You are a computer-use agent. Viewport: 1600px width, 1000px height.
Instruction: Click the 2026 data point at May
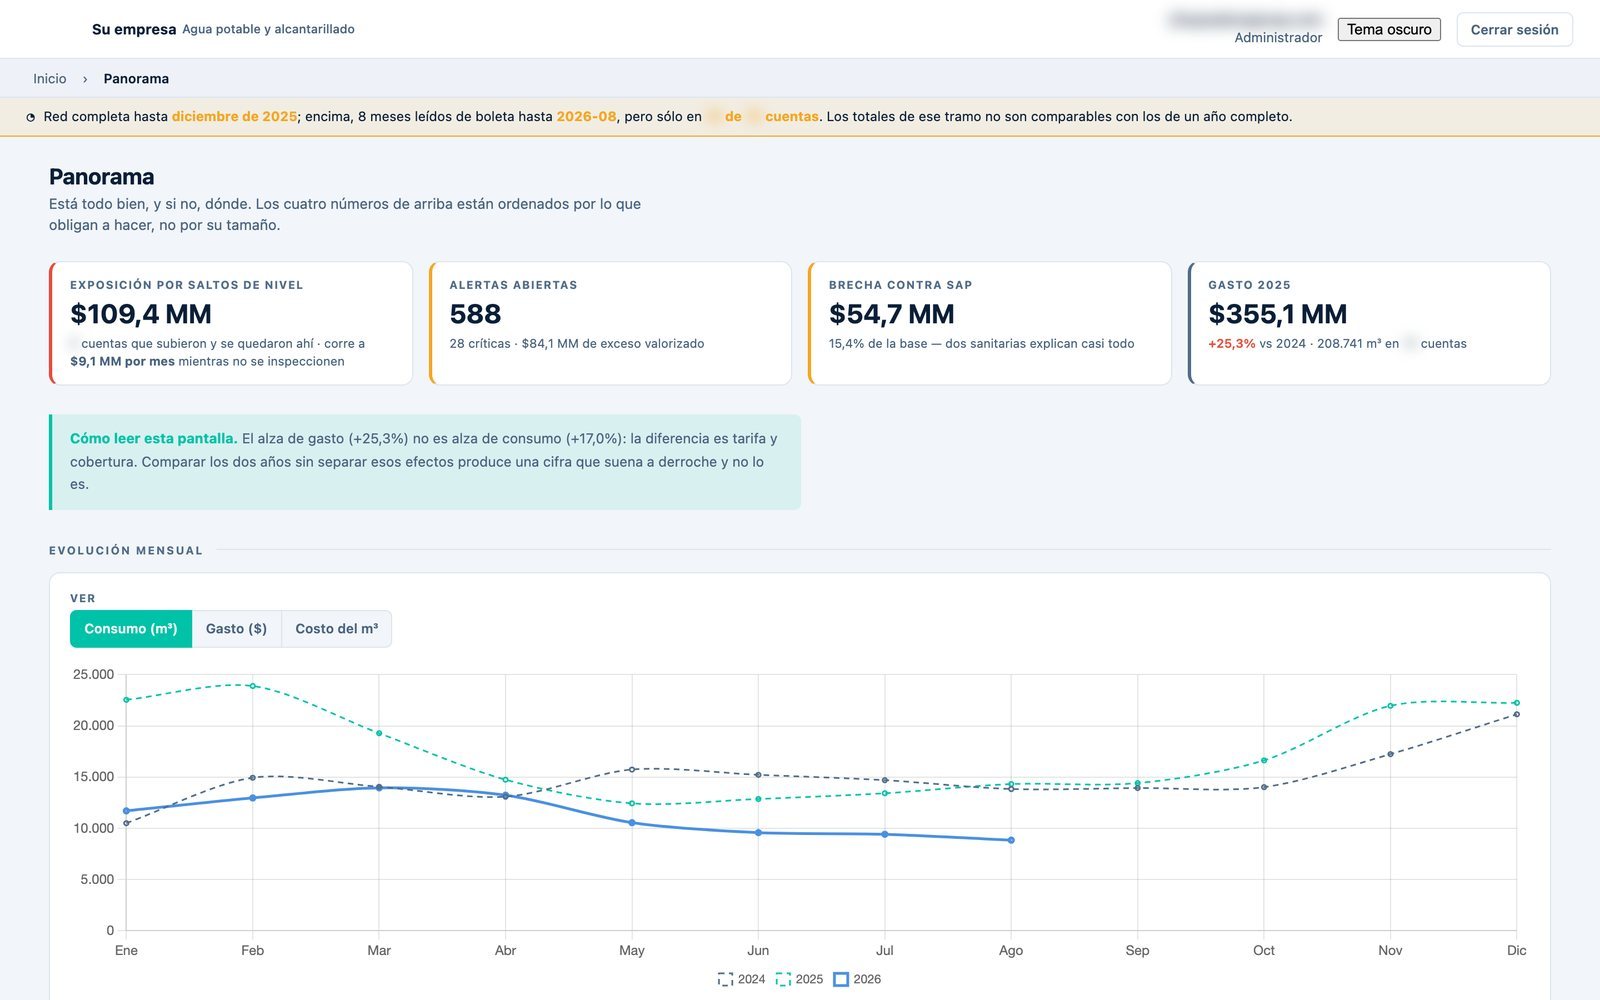click(632, 823)
